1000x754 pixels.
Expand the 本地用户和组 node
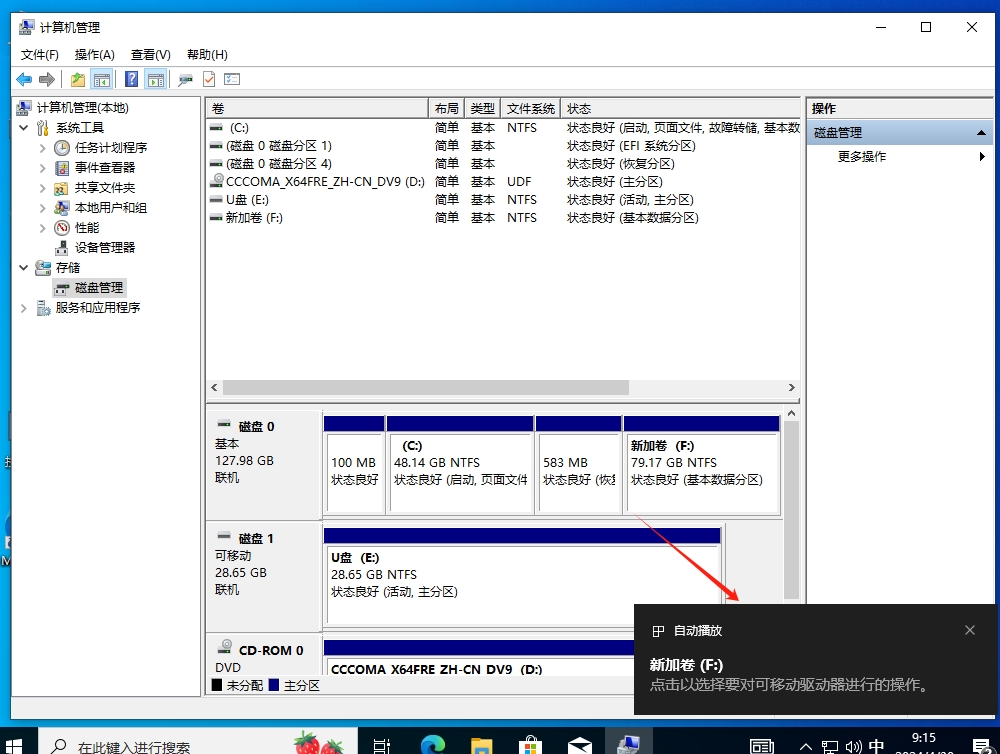pos(42,208)
